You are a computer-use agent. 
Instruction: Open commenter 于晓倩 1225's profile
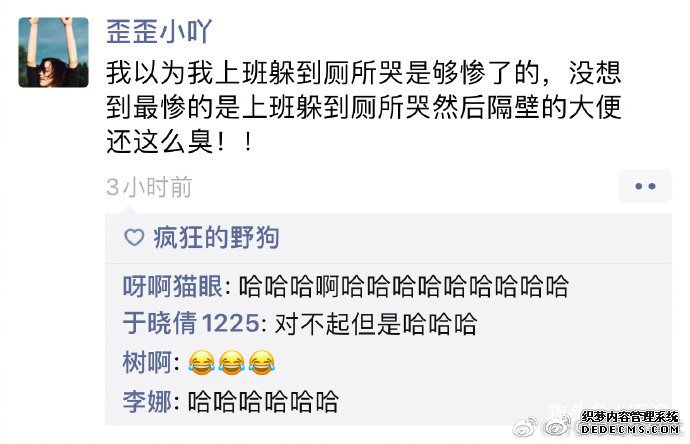(191, 324)
